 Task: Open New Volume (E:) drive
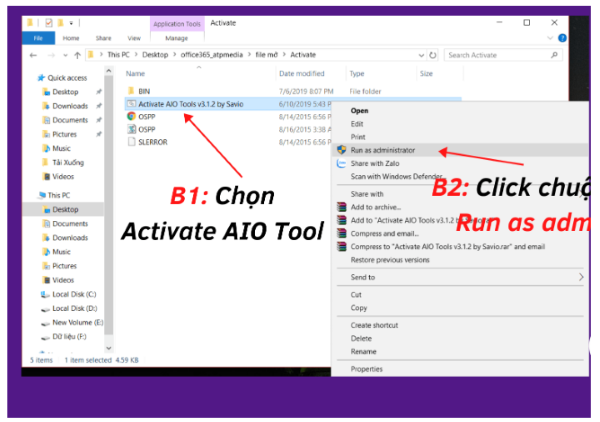[77, 323]
